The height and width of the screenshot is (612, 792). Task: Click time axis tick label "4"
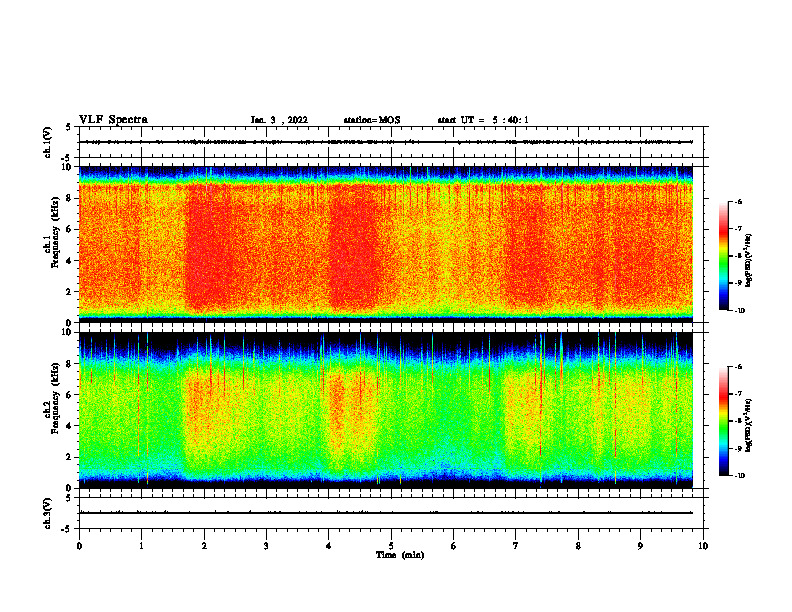pyautogui.click(x=329, y=546)
